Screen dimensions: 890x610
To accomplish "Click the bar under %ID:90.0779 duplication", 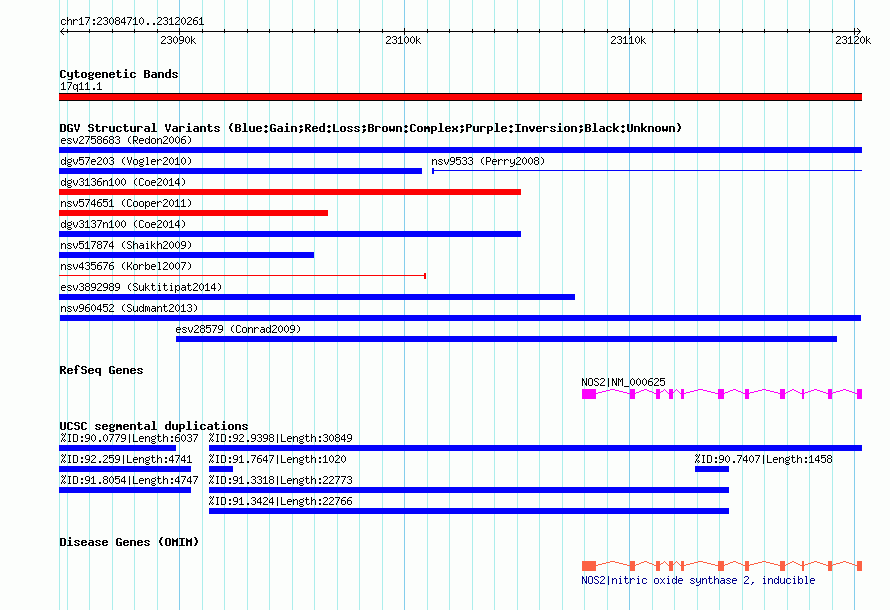I will (117, 448).
